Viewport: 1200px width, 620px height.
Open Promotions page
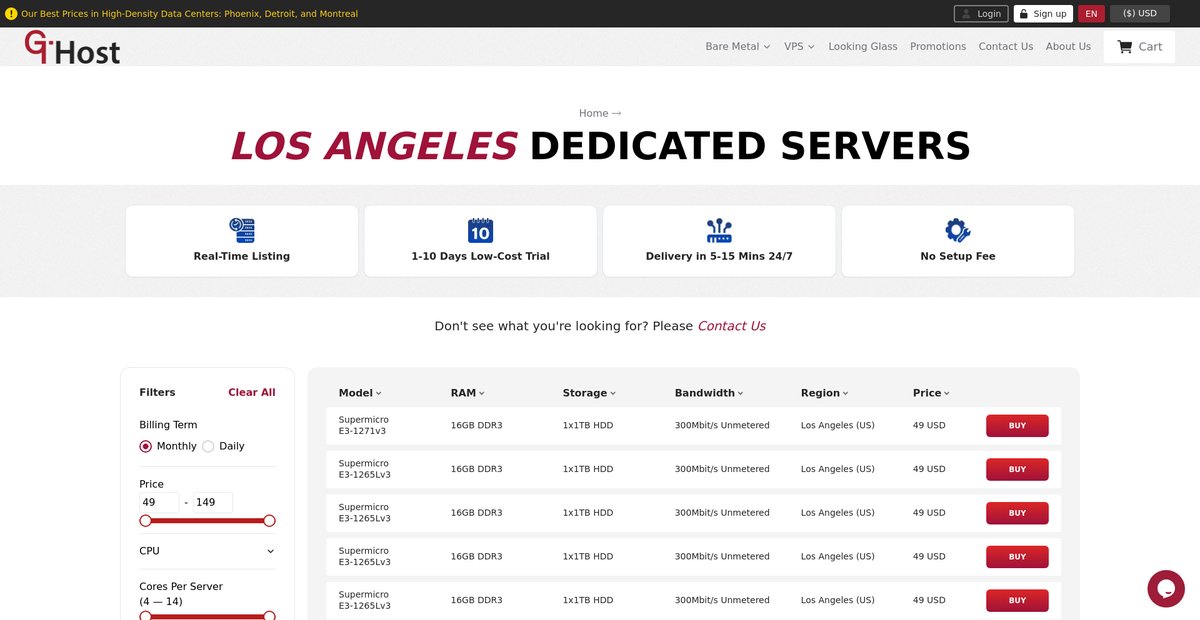[x=938, y=46]
